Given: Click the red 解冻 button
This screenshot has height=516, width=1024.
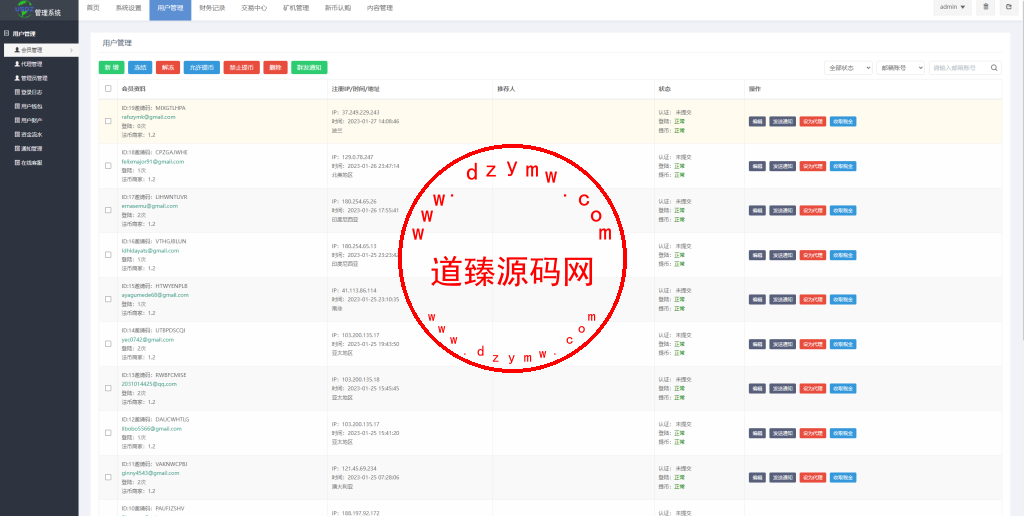Looking at the screenshot, I should point(168,67).
